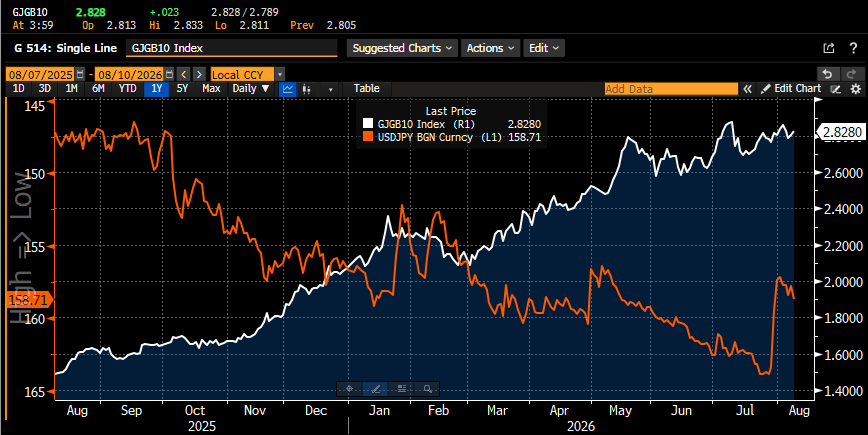Select the 6M time range

click(x=98, y=89)
